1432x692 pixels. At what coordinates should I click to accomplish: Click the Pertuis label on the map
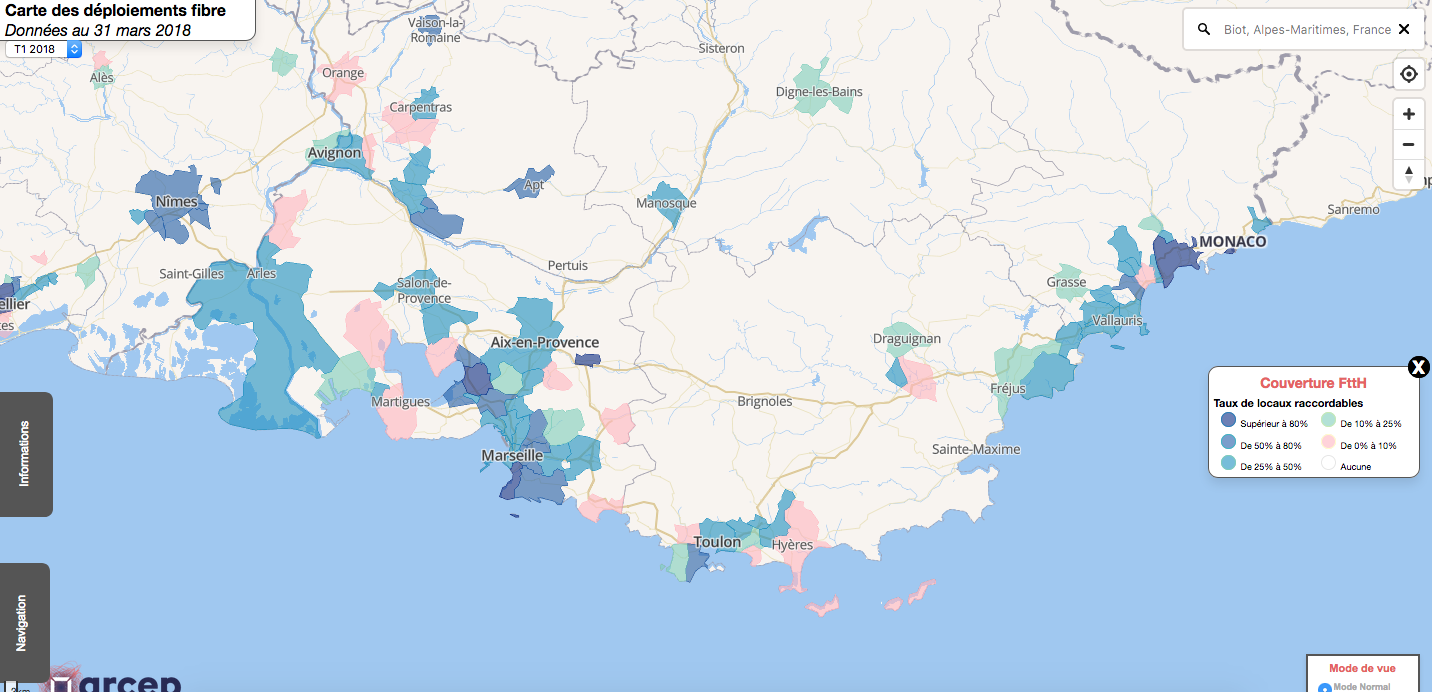568,266
